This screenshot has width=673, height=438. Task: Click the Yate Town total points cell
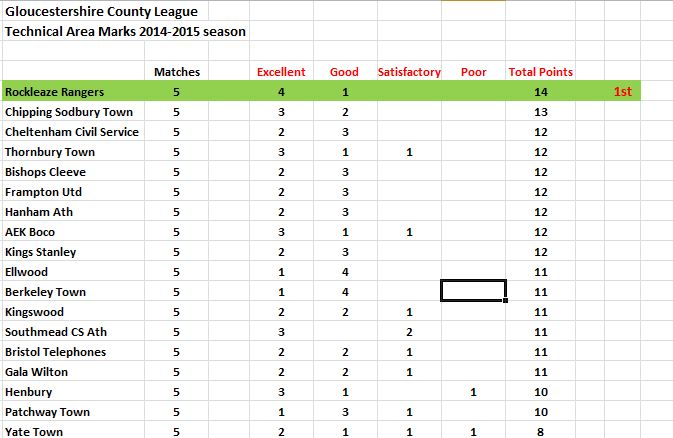(x=540, y=431)
